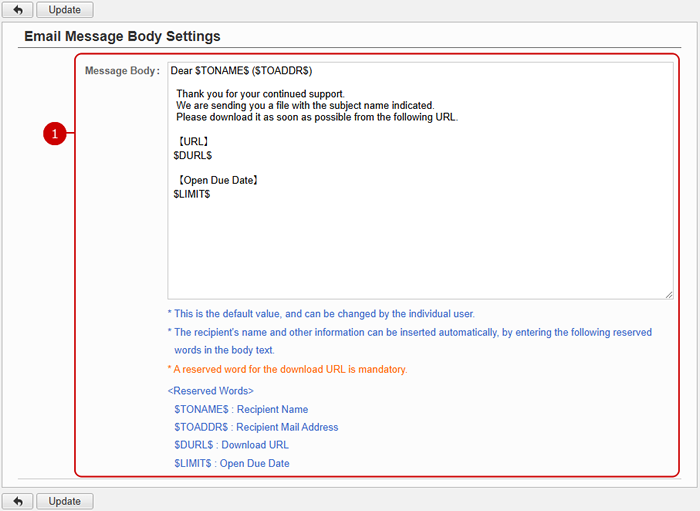Click the top Update button
This screenshot has height=511, width=700.
(x=65, y=9)
